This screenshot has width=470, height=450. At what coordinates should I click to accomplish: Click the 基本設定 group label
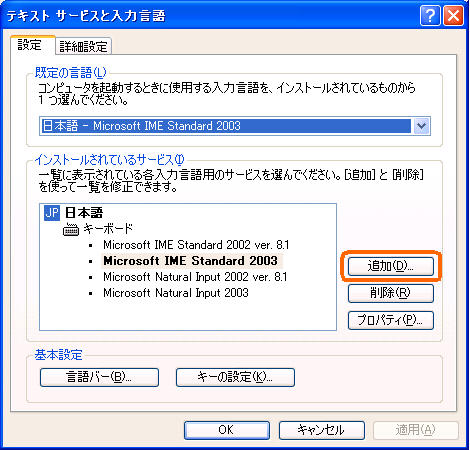pos(58,354)
